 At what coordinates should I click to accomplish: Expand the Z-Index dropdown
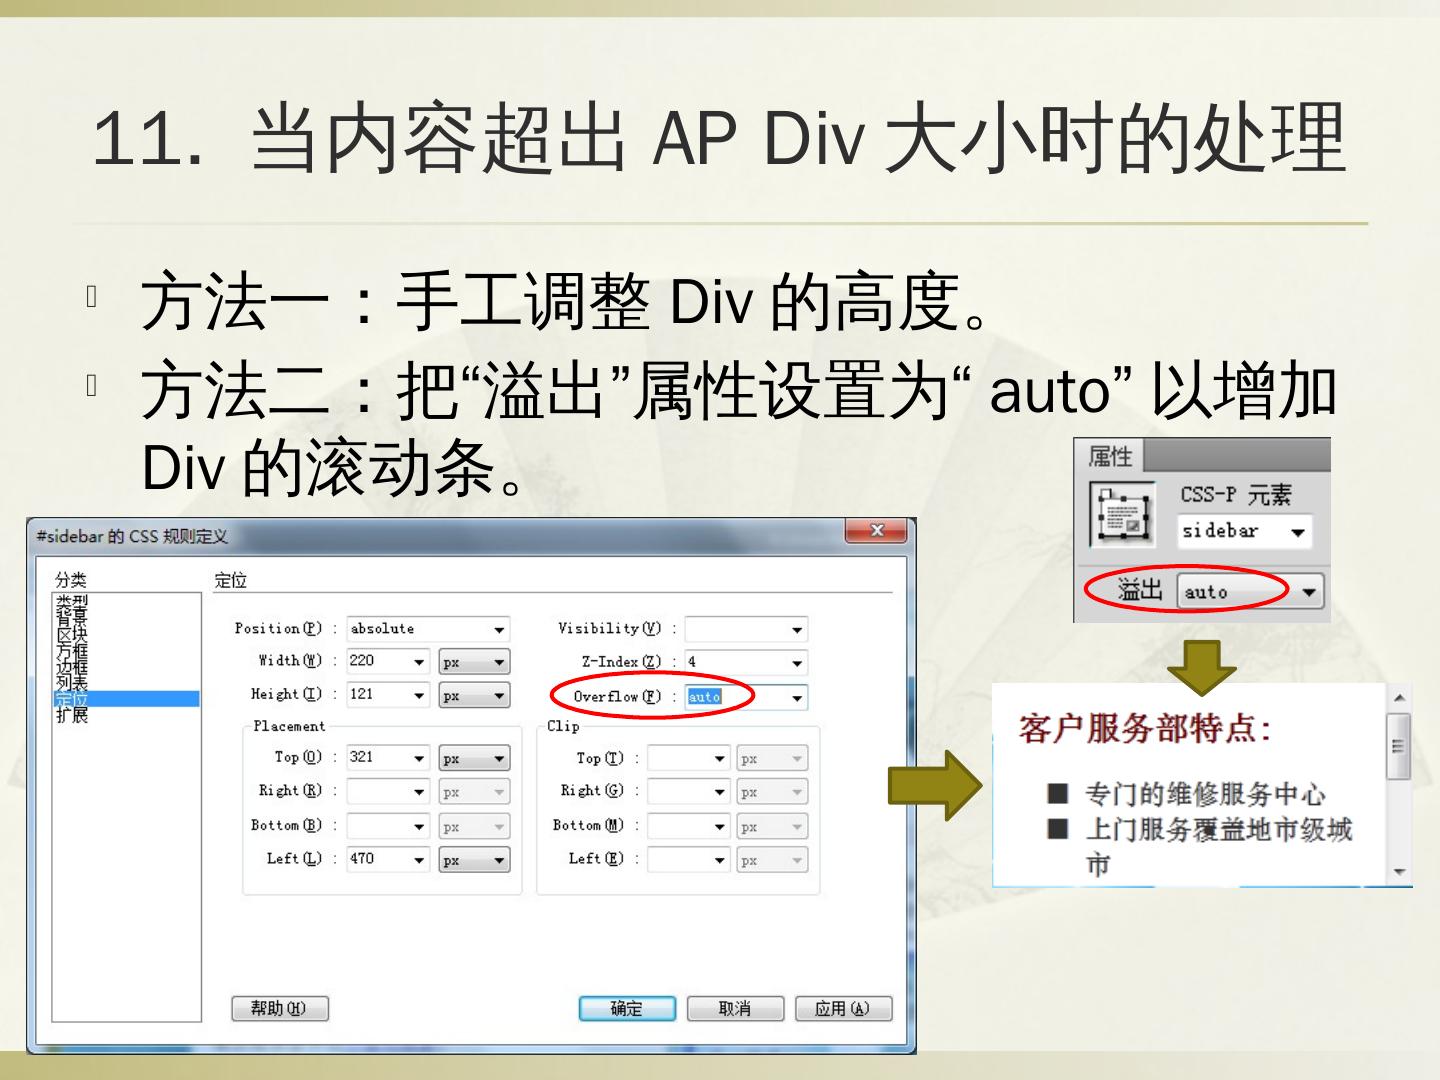coord(796,663)
